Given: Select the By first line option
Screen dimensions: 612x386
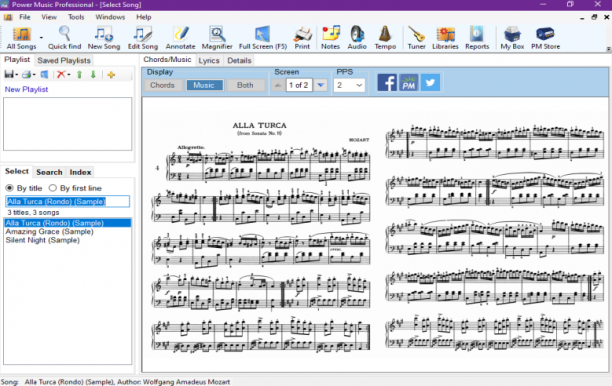Looking at the screenshot, I should (75, 188).
